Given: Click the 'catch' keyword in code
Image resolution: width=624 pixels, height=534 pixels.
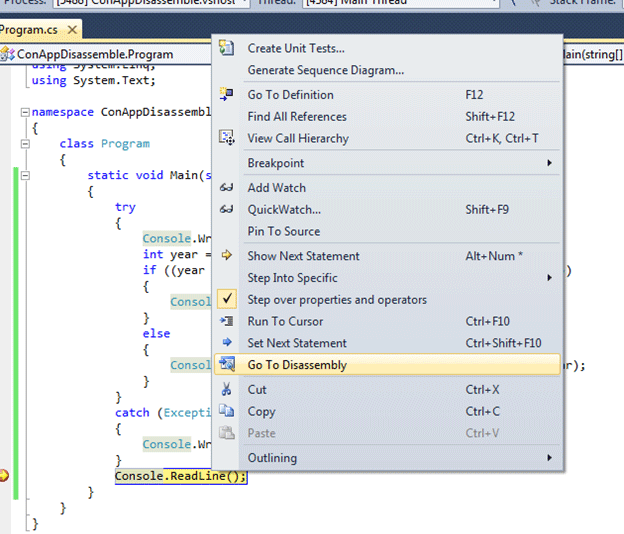Looking at the screenshot, I should 132,413.
